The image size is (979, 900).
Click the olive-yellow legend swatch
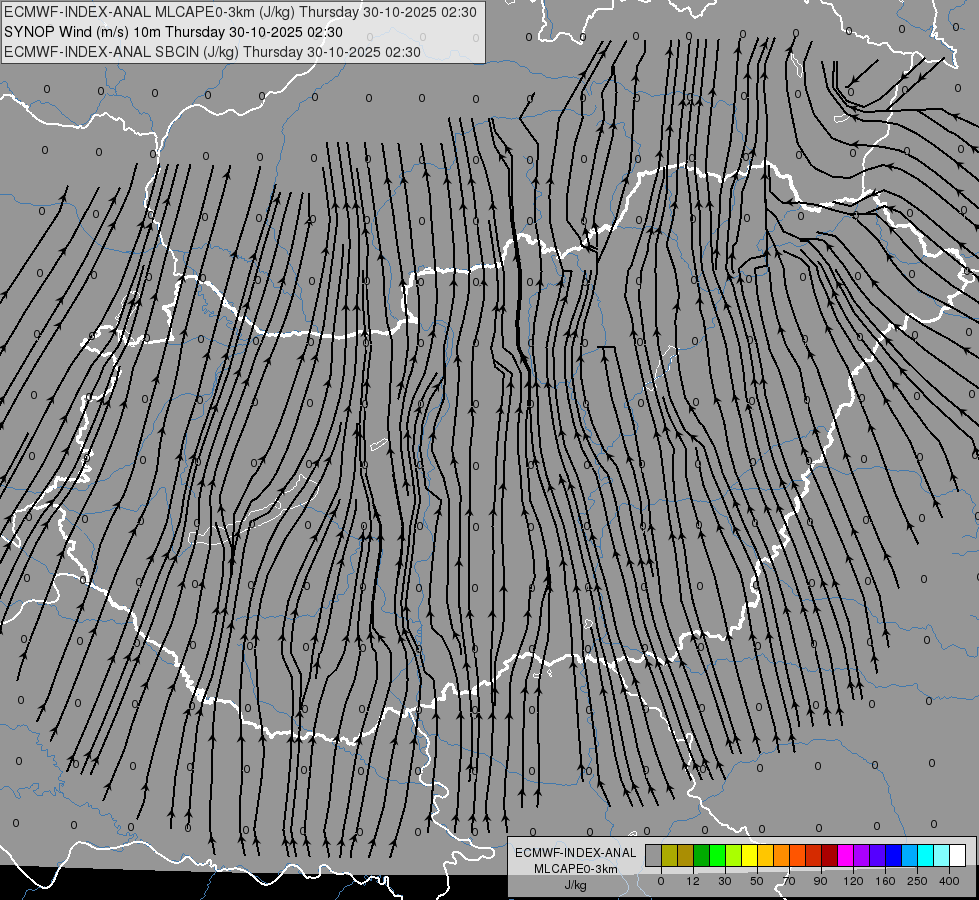[x=669, y=855]
